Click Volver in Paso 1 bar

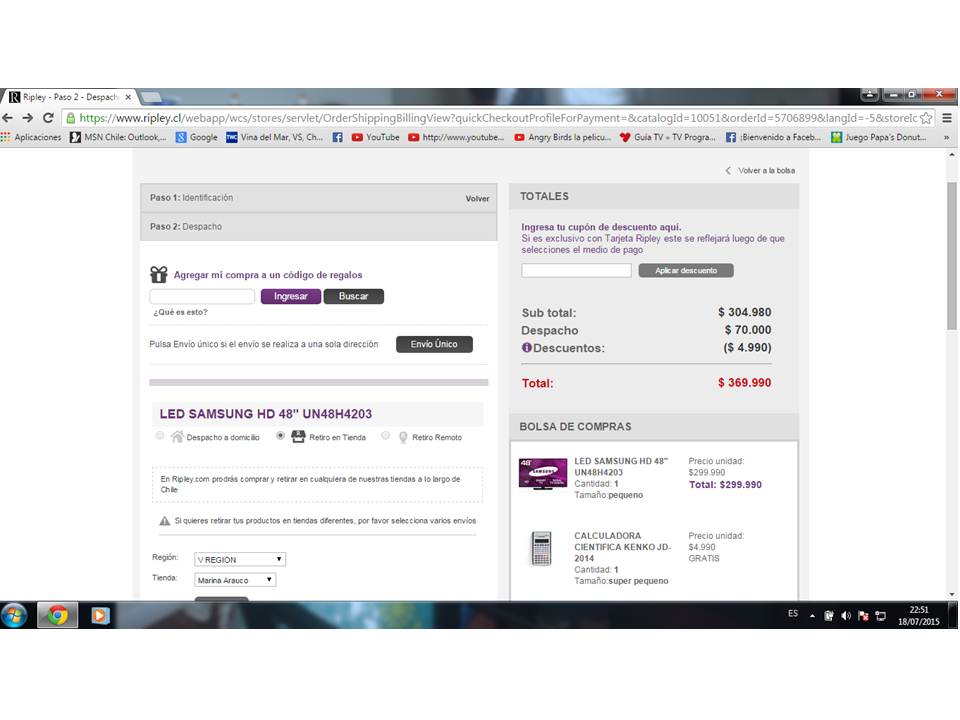(x=477, y=198)
